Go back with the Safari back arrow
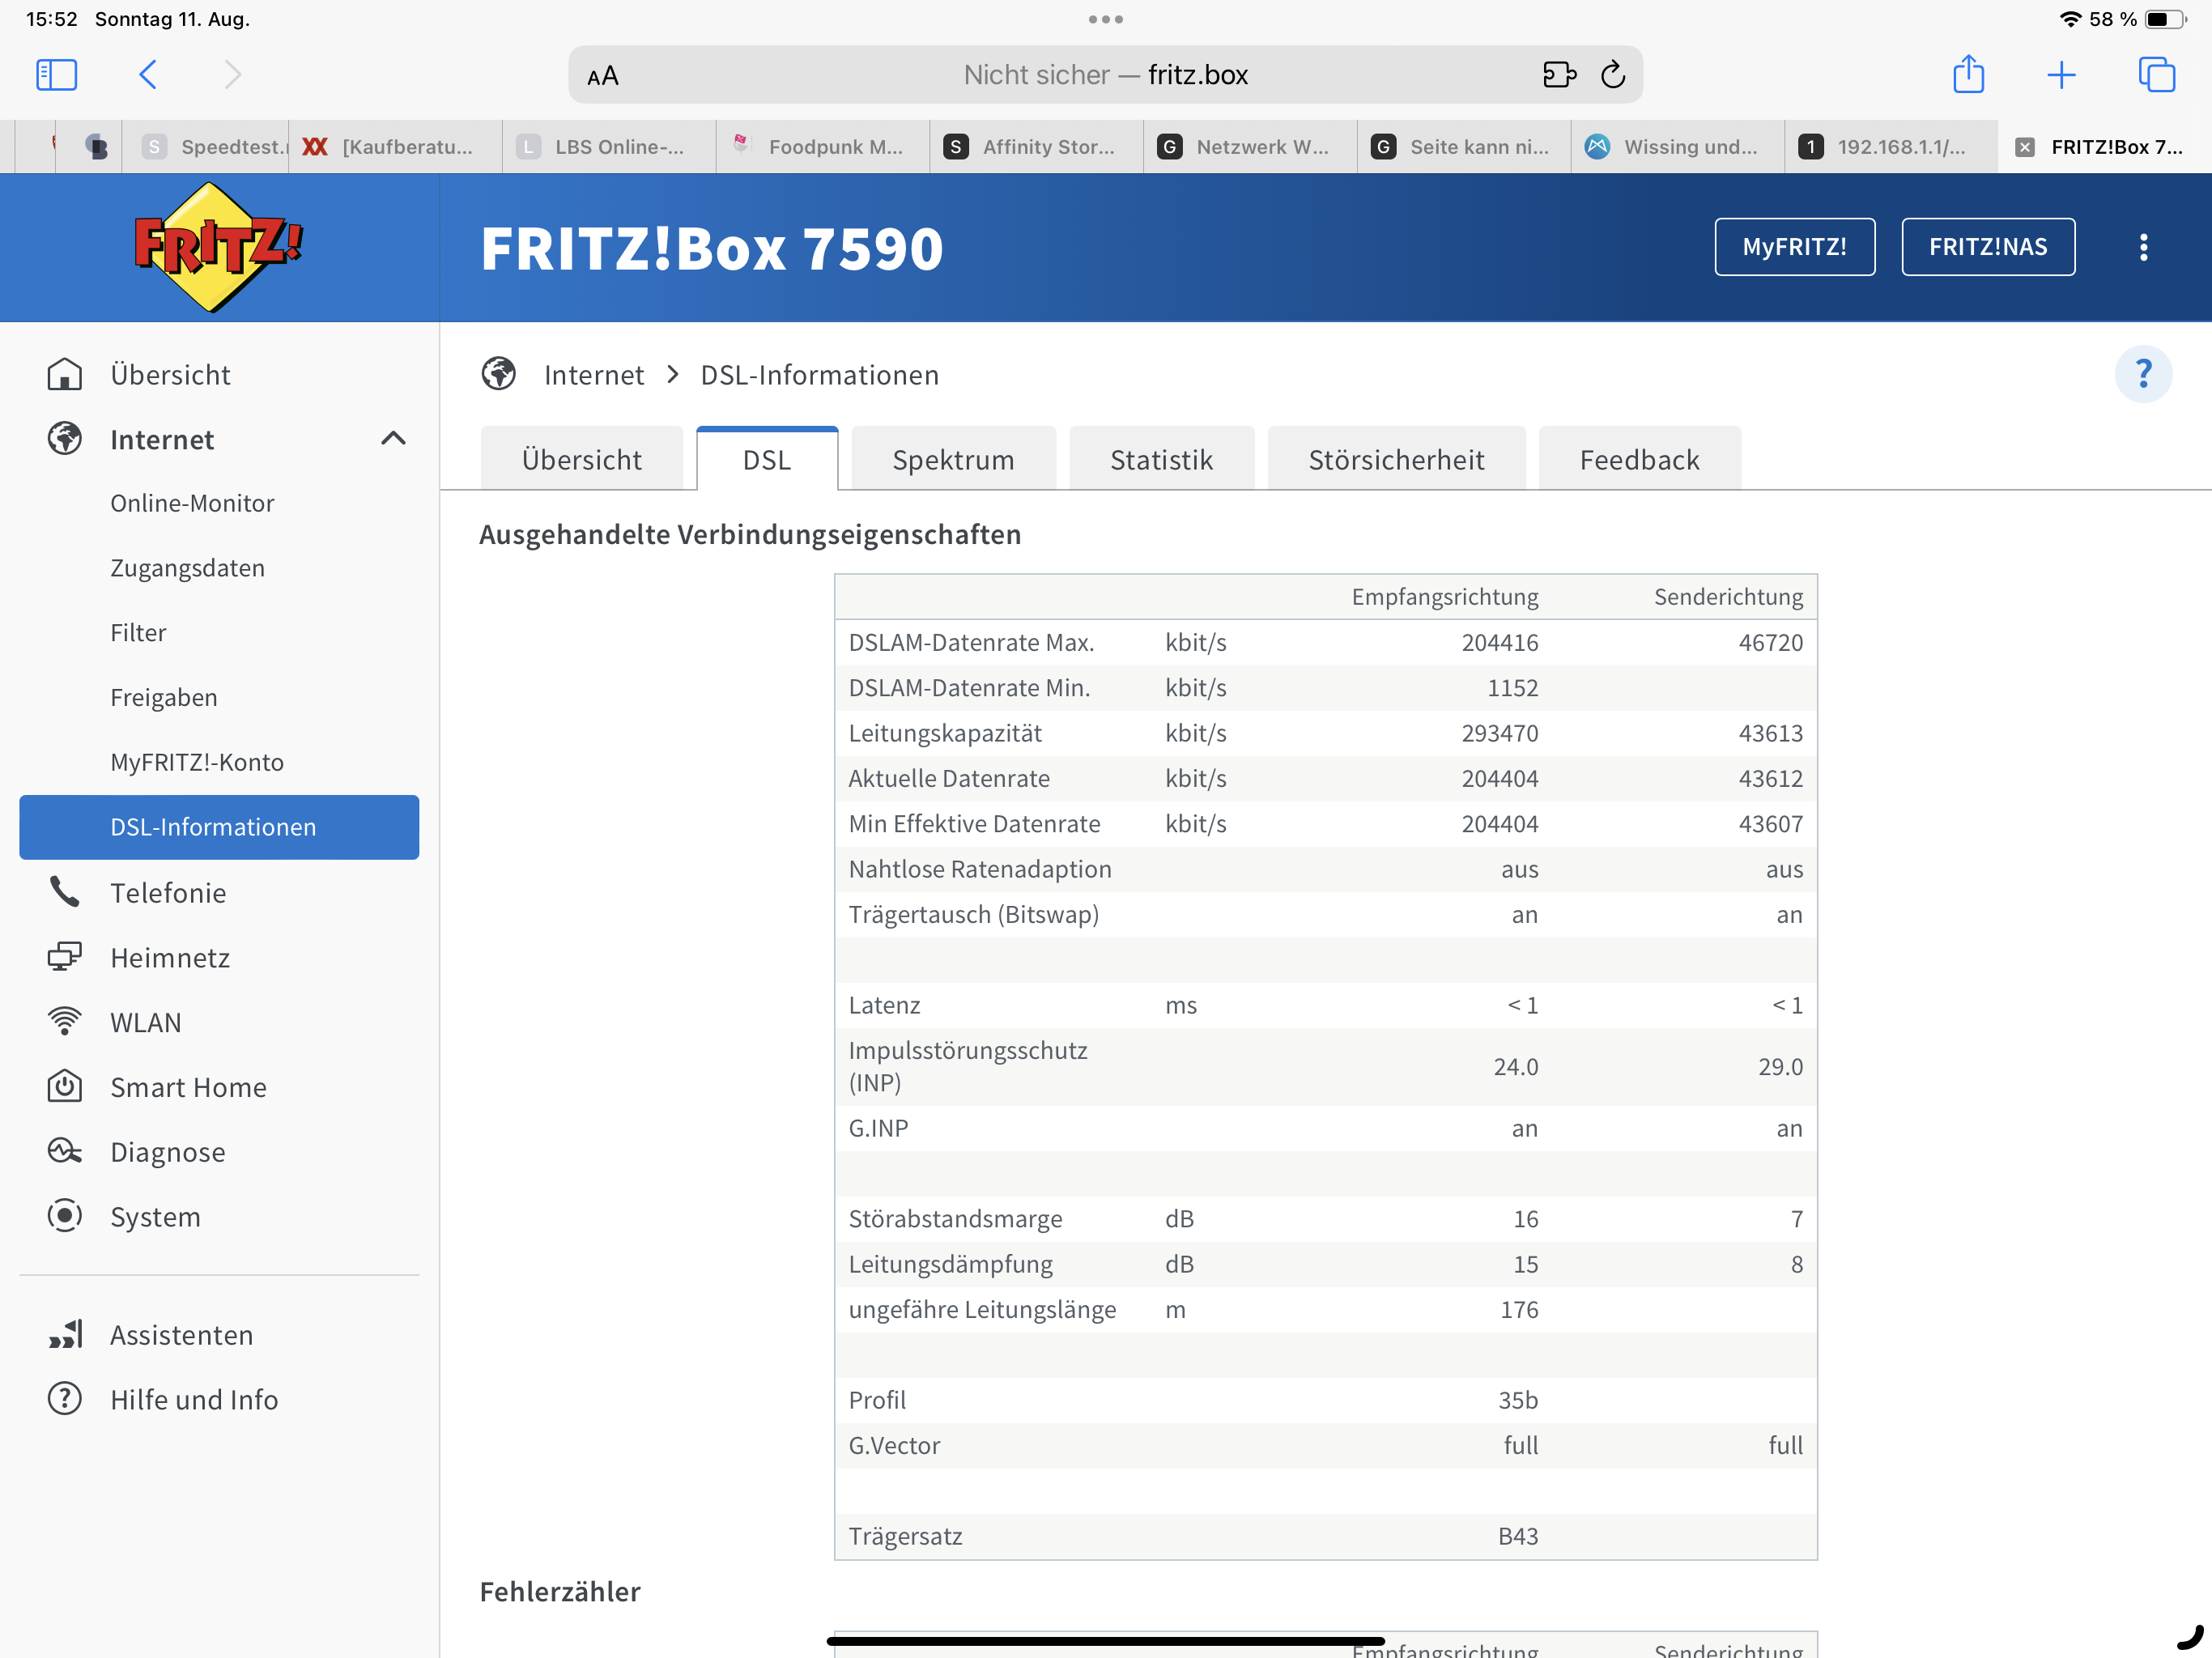 pos(148,75)
